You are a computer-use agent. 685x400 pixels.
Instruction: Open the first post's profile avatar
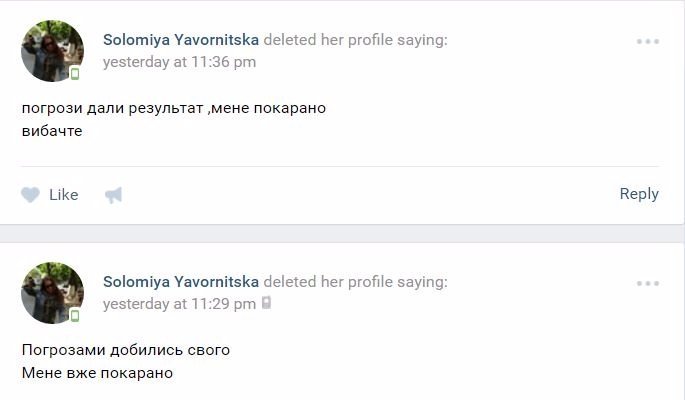tap(51, 51)
